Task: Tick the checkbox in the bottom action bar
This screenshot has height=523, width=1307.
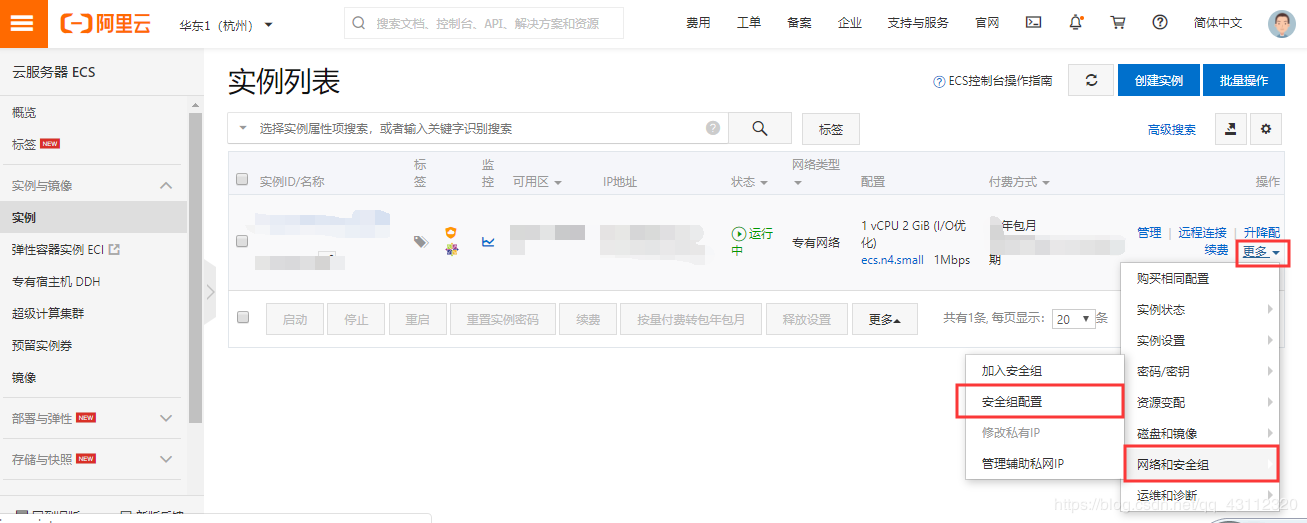Action: [x=242, y=317]
